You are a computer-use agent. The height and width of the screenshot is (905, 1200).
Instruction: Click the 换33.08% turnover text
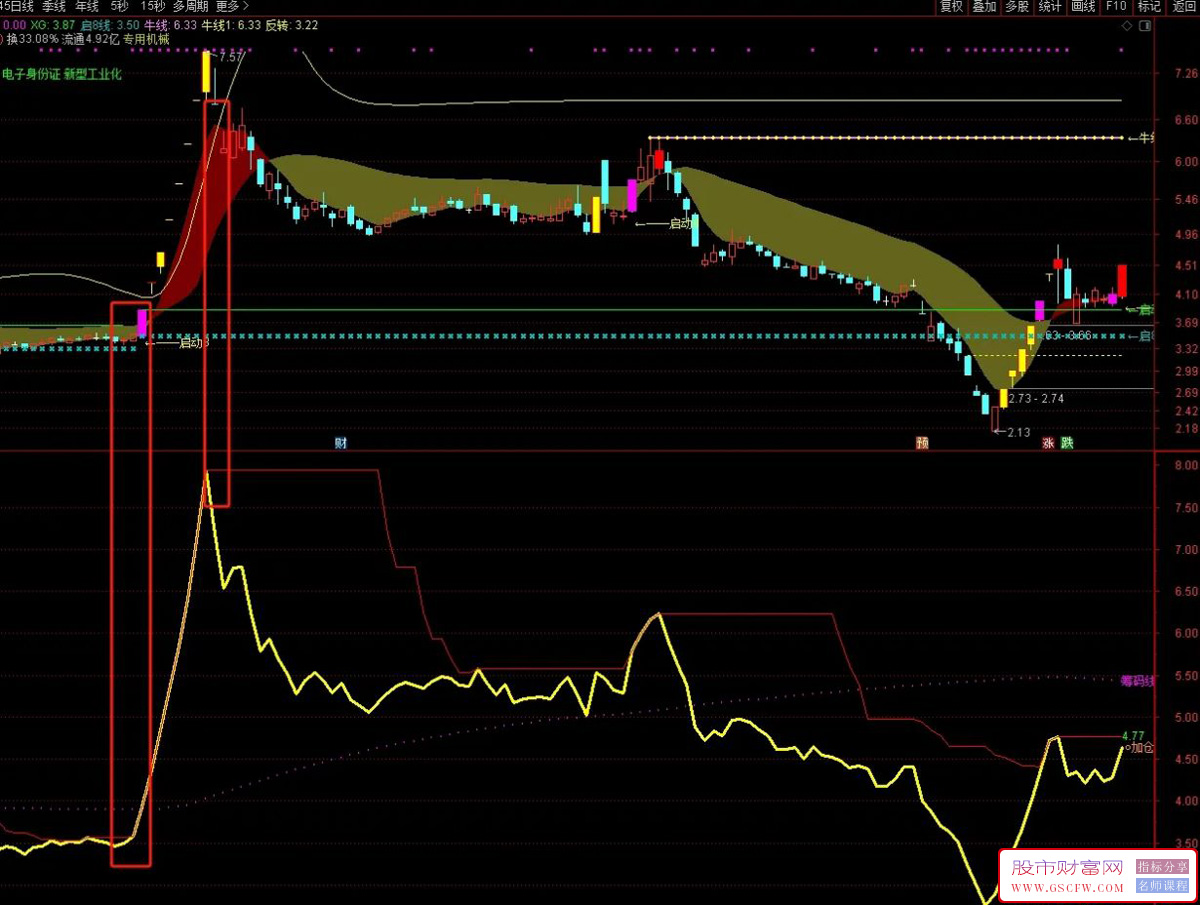[x=32, y=40]
